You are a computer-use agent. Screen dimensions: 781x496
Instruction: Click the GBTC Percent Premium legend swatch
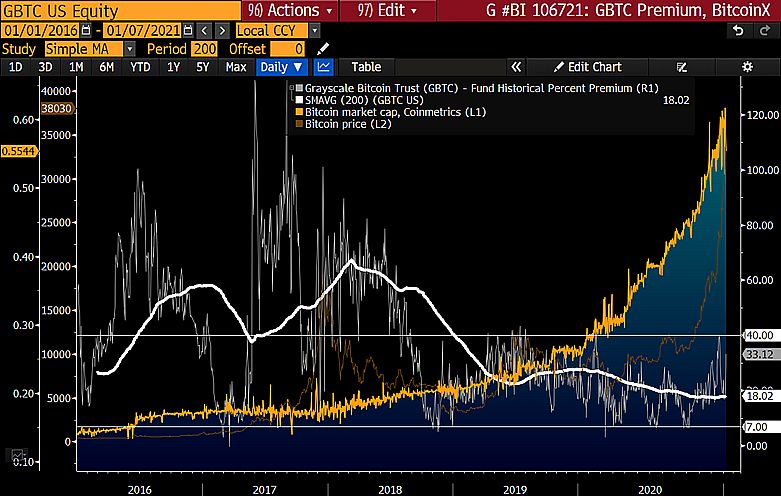point(299,88)
